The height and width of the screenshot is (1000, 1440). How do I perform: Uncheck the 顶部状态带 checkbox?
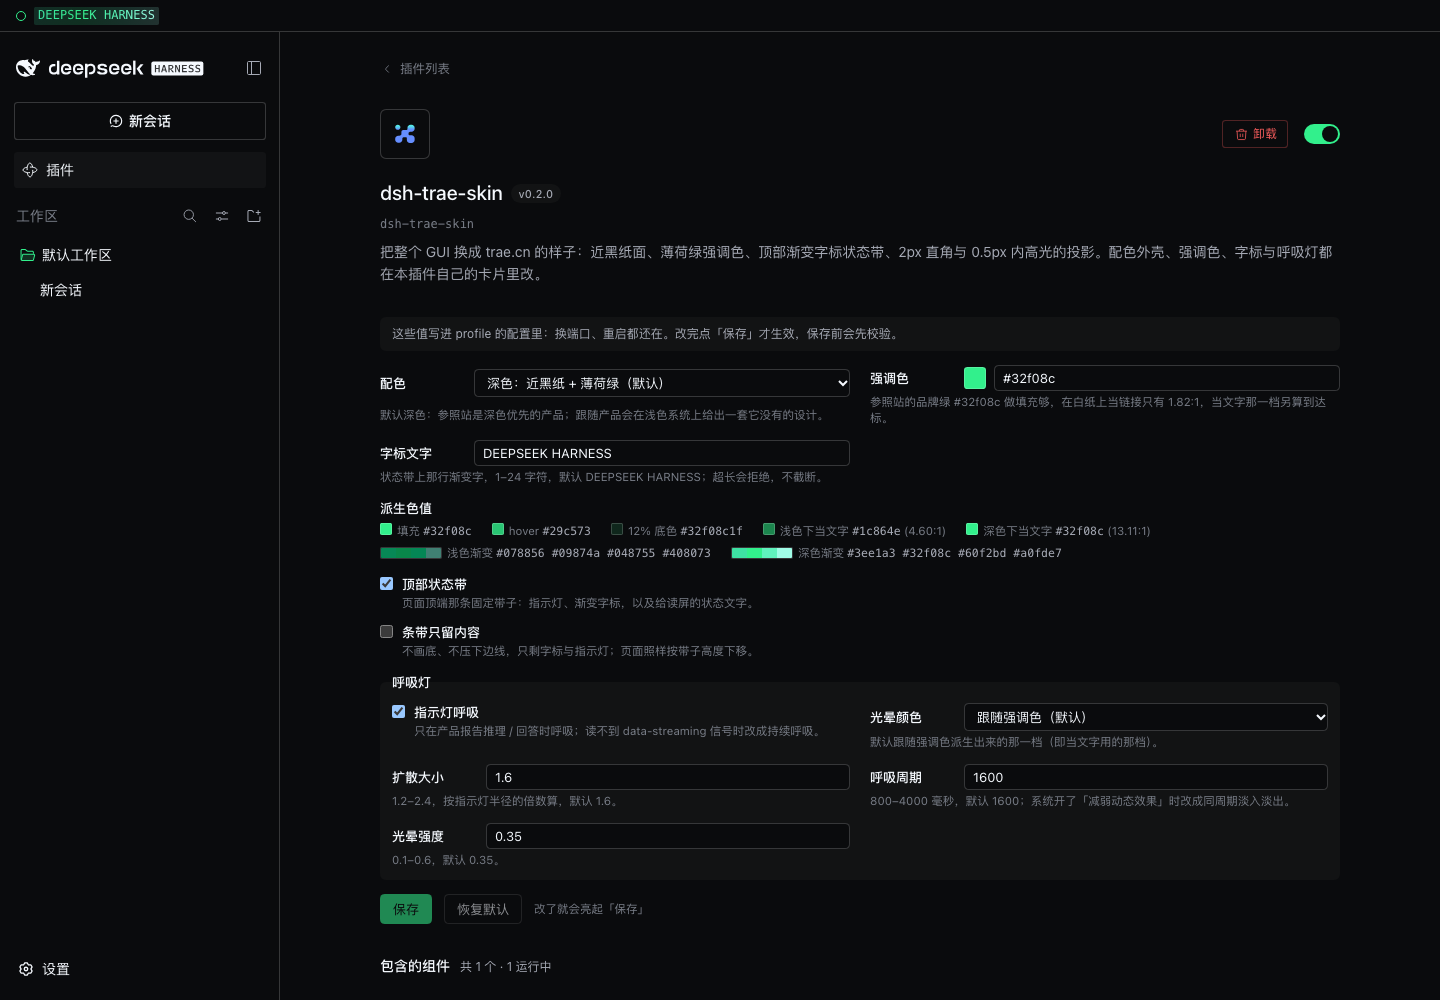click(x=387, y=584)
